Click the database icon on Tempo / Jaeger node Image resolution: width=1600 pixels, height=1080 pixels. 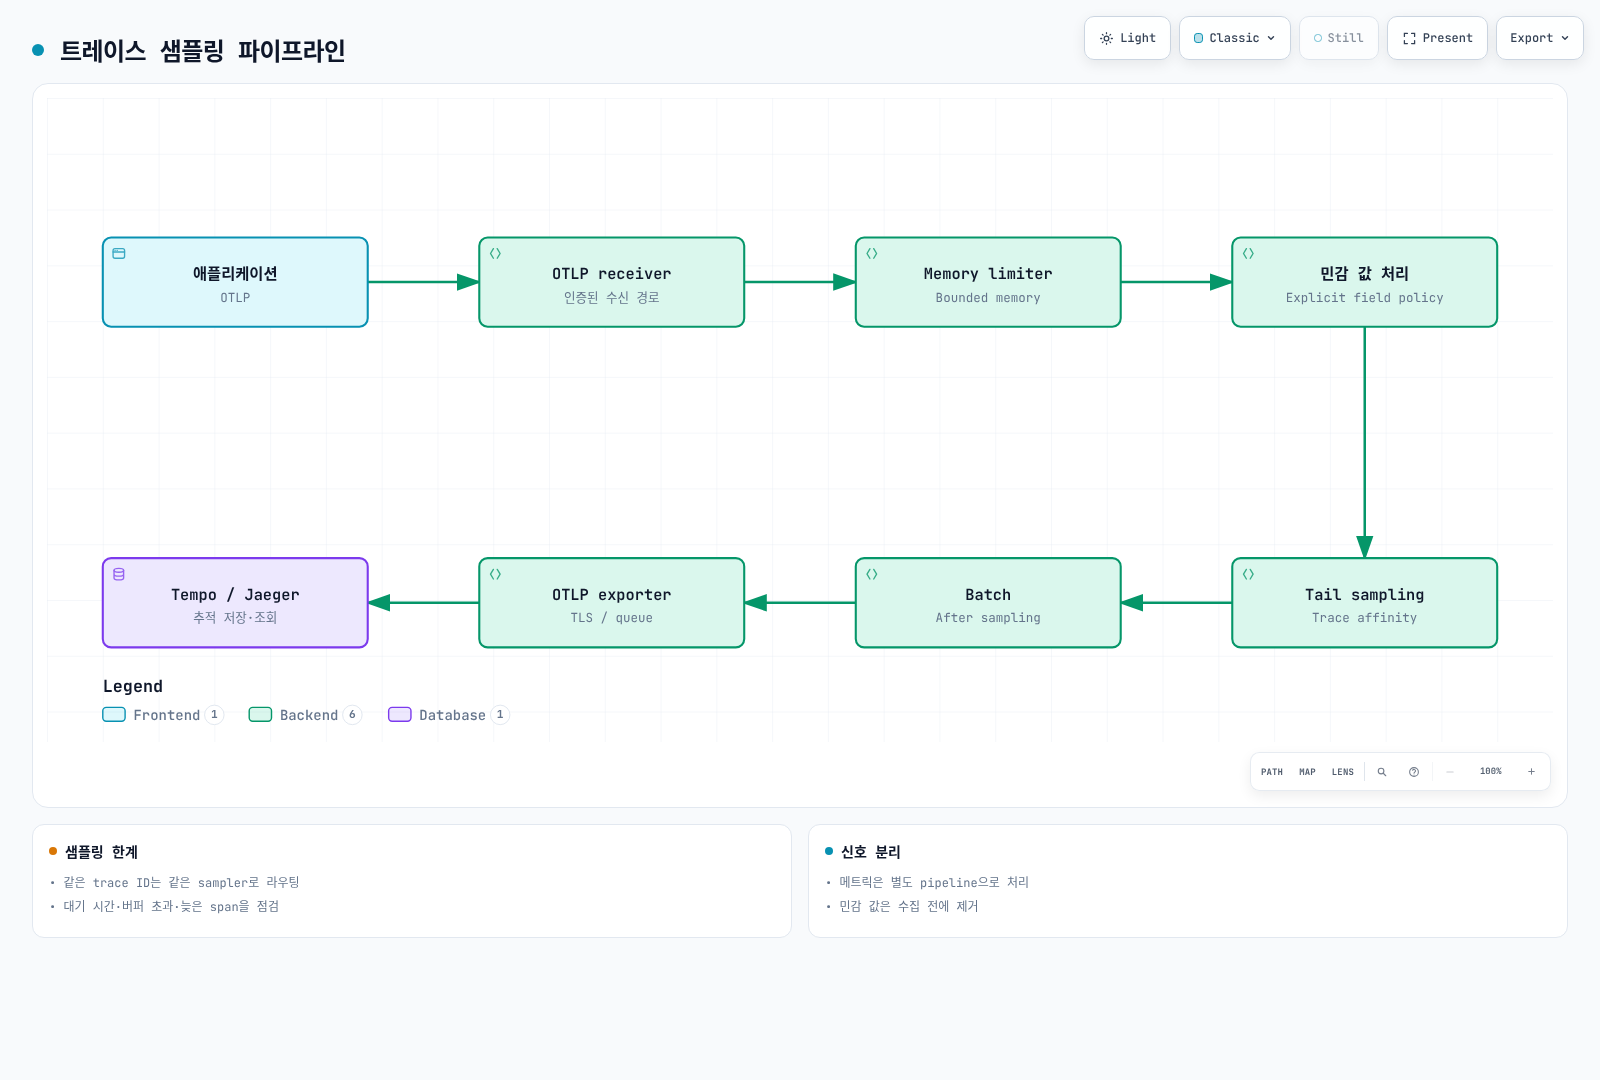119,574
